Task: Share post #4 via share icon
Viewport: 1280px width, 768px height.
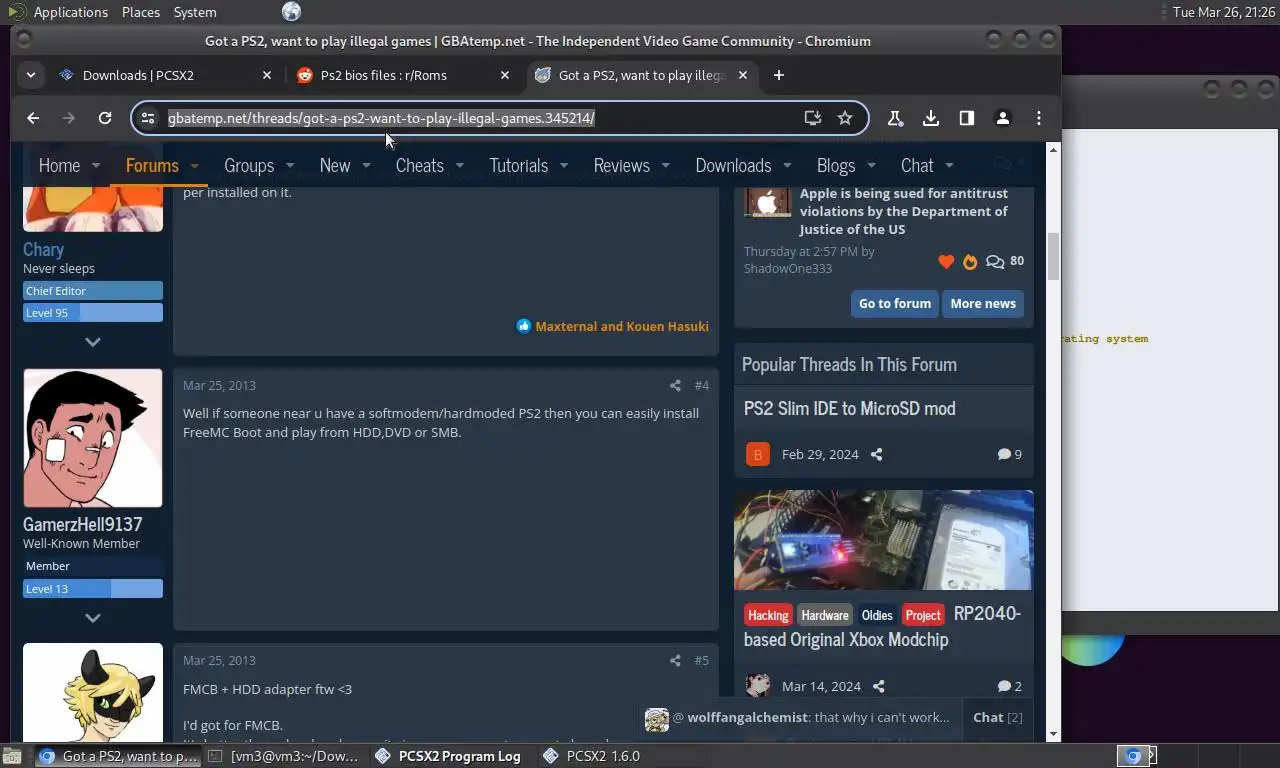Action: pos(675,385)
